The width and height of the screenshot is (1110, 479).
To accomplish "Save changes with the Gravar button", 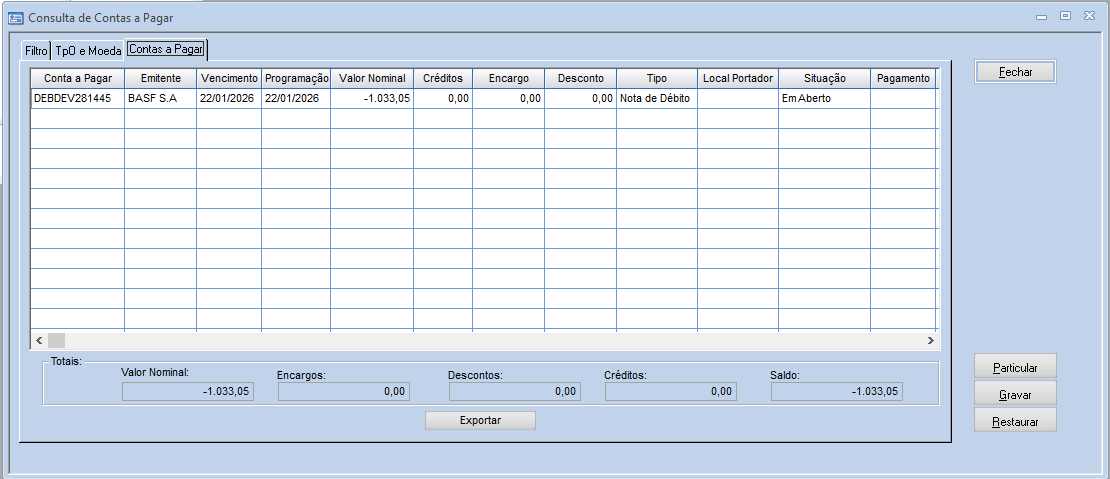I will coord(1015,394).
